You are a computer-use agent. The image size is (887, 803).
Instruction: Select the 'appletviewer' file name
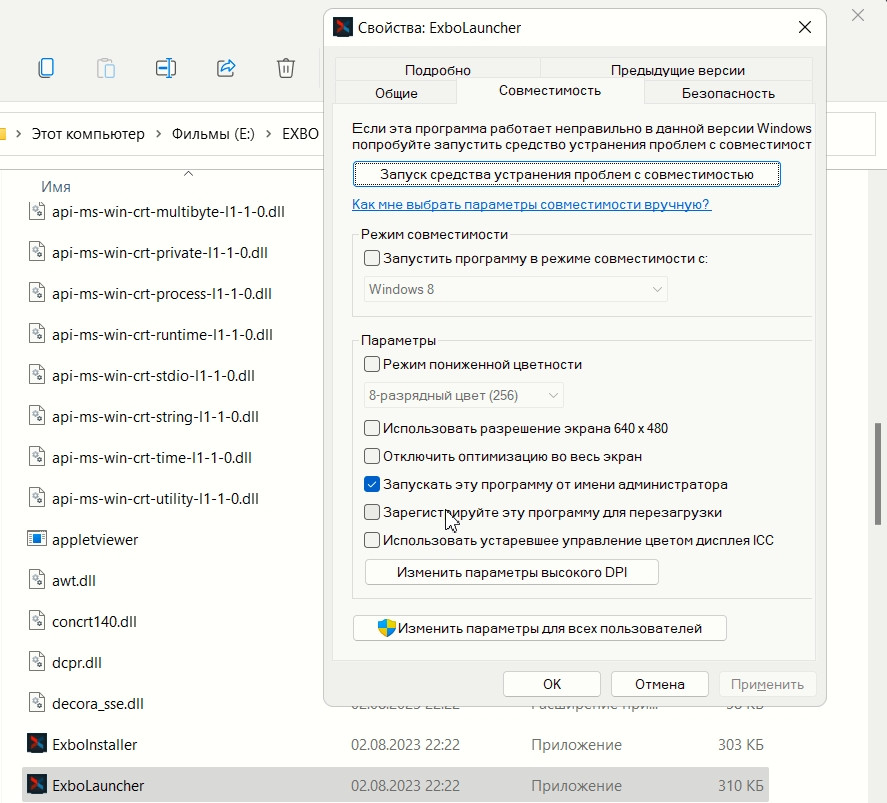pos(95,539)
